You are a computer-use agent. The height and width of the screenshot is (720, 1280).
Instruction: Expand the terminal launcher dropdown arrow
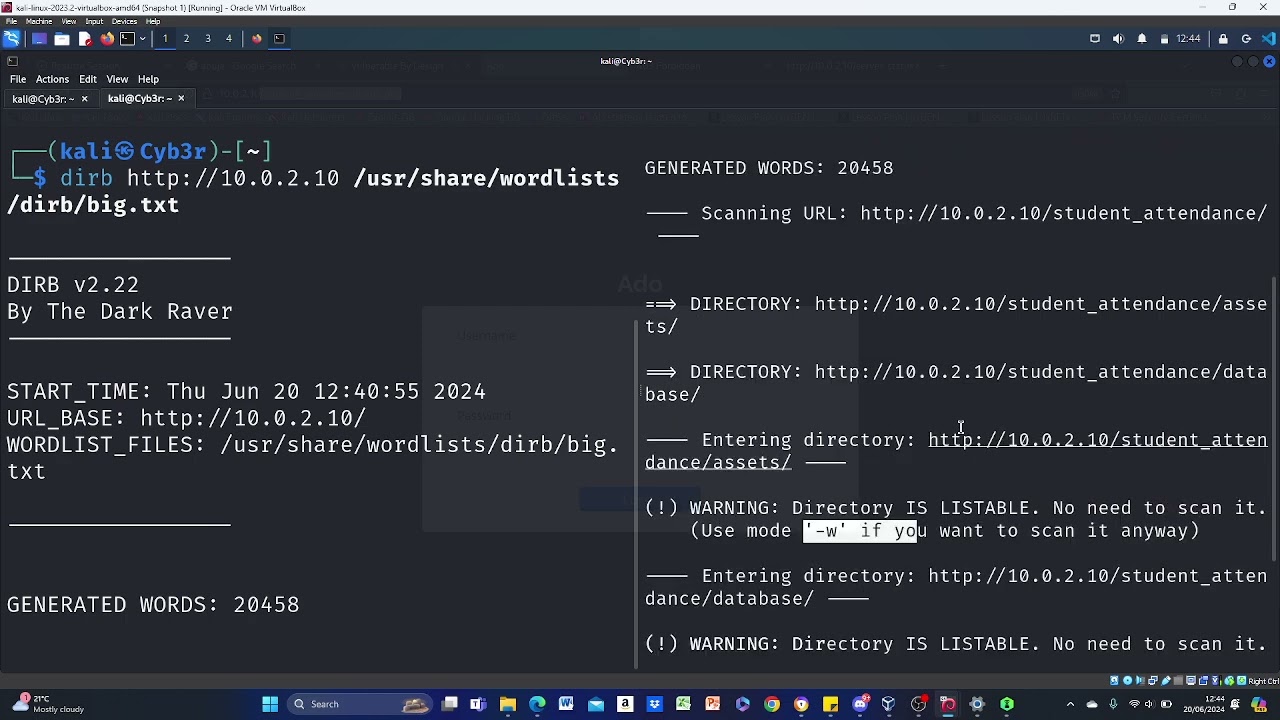[142, 38]
